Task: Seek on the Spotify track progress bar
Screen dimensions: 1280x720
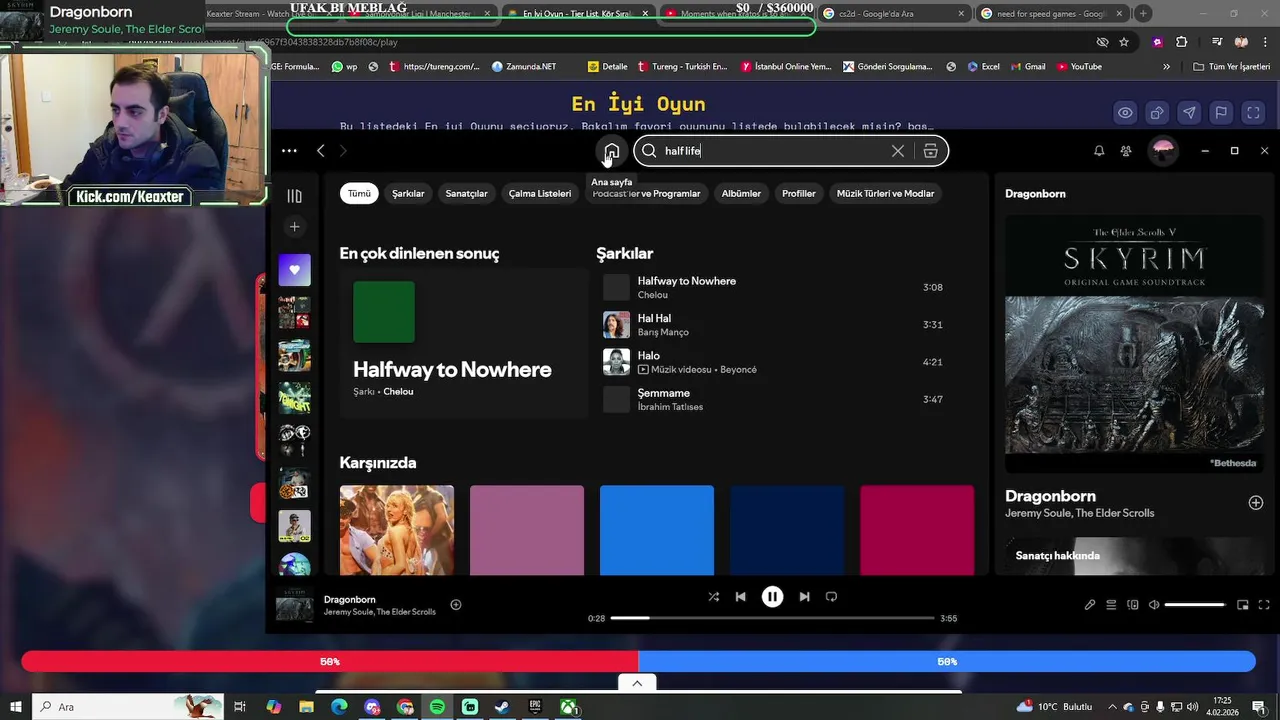Action: pos(773,618)
